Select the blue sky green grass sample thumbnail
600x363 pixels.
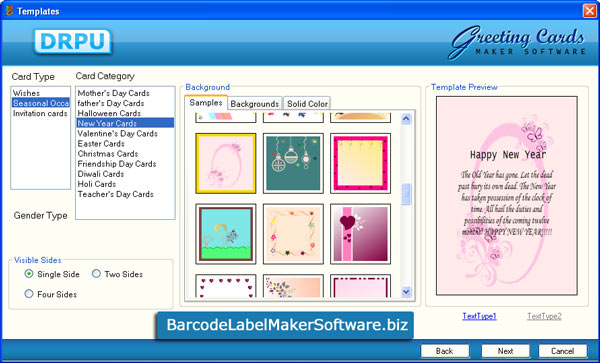(x=225, y=234)
